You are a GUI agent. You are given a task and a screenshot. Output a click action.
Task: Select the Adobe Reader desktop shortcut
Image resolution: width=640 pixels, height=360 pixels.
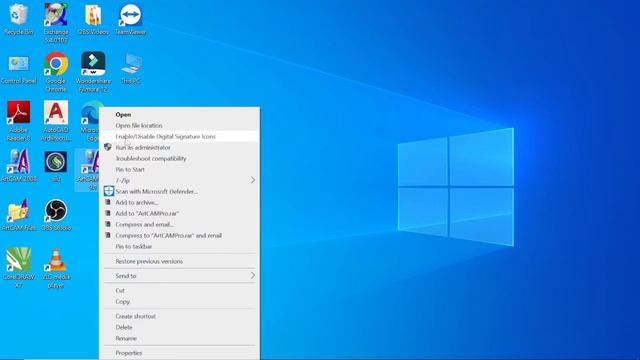coord(18,112)
